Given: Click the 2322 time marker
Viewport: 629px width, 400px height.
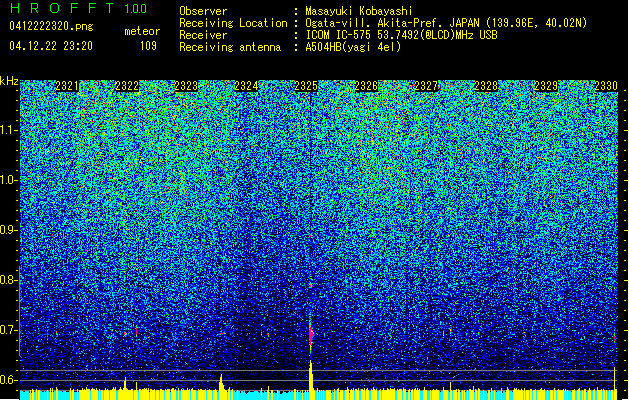Looking at the screenshot, I should click(127, 86).
